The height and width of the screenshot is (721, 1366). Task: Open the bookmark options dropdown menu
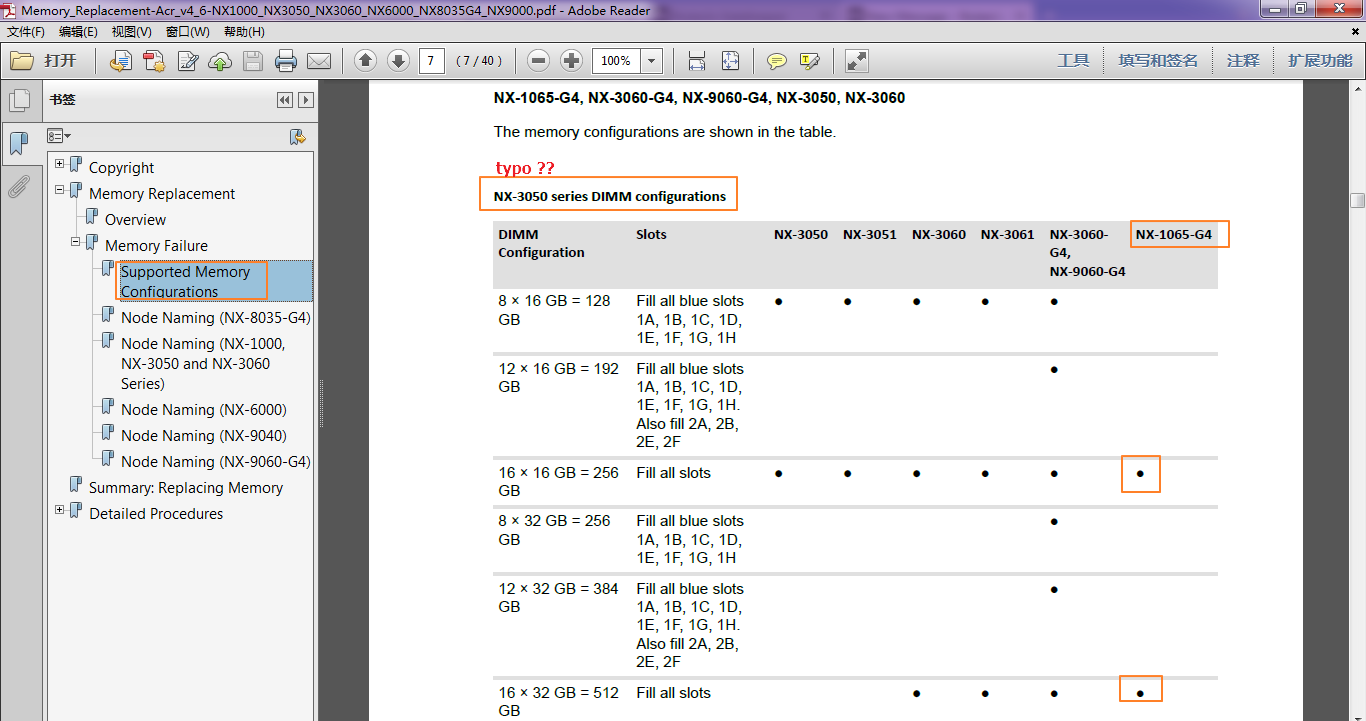tap(59, 136)
